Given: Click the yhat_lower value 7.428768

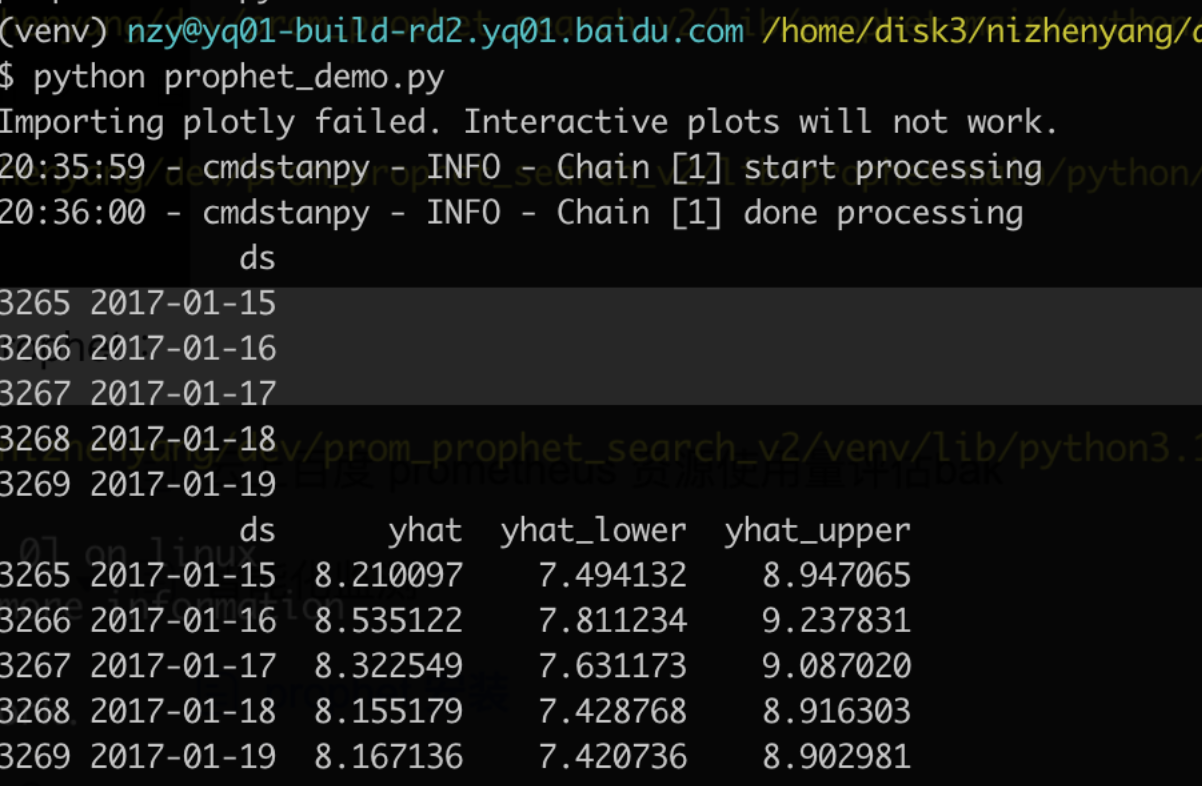Looking at the screenshot, I should point(612,711).
